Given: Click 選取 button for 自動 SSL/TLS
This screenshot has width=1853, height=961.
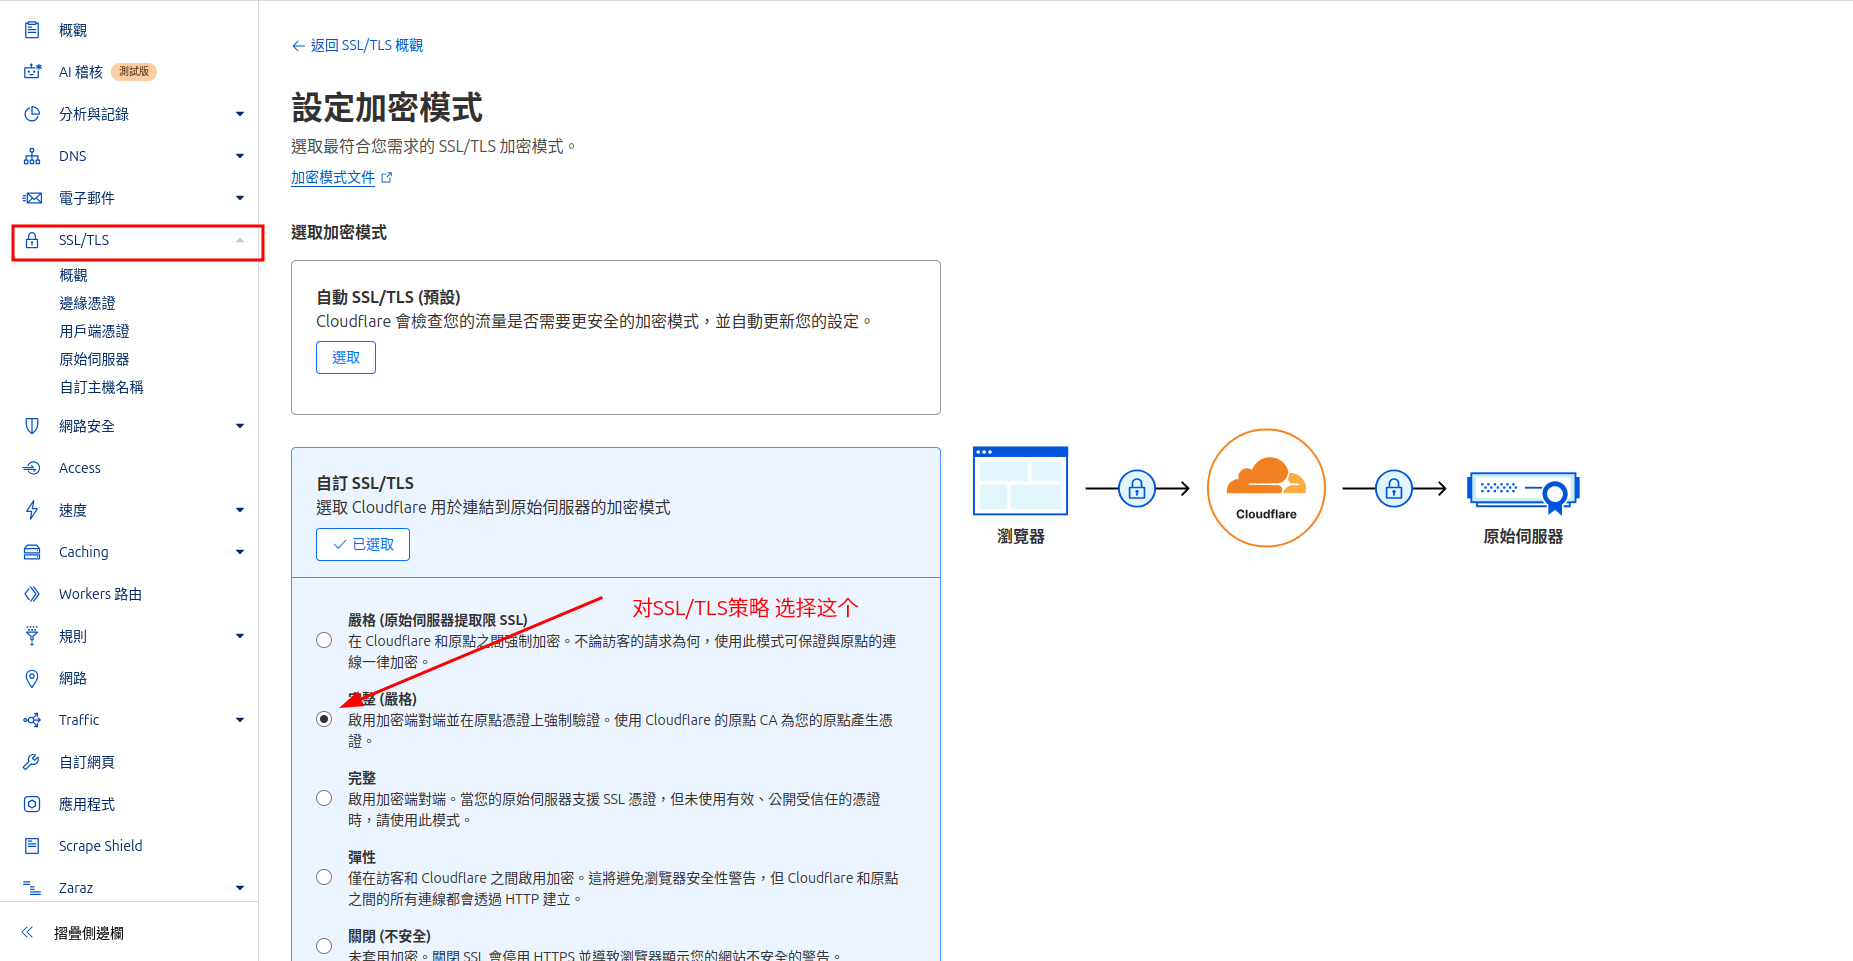Looking at the screenshot, I should (346, 357).
